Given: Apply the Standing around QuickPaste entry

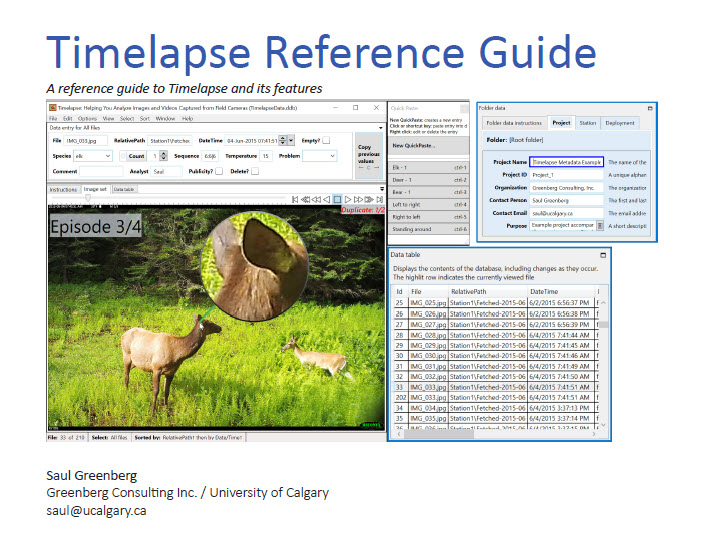Looking at the screenshot, I should point(428,229).
